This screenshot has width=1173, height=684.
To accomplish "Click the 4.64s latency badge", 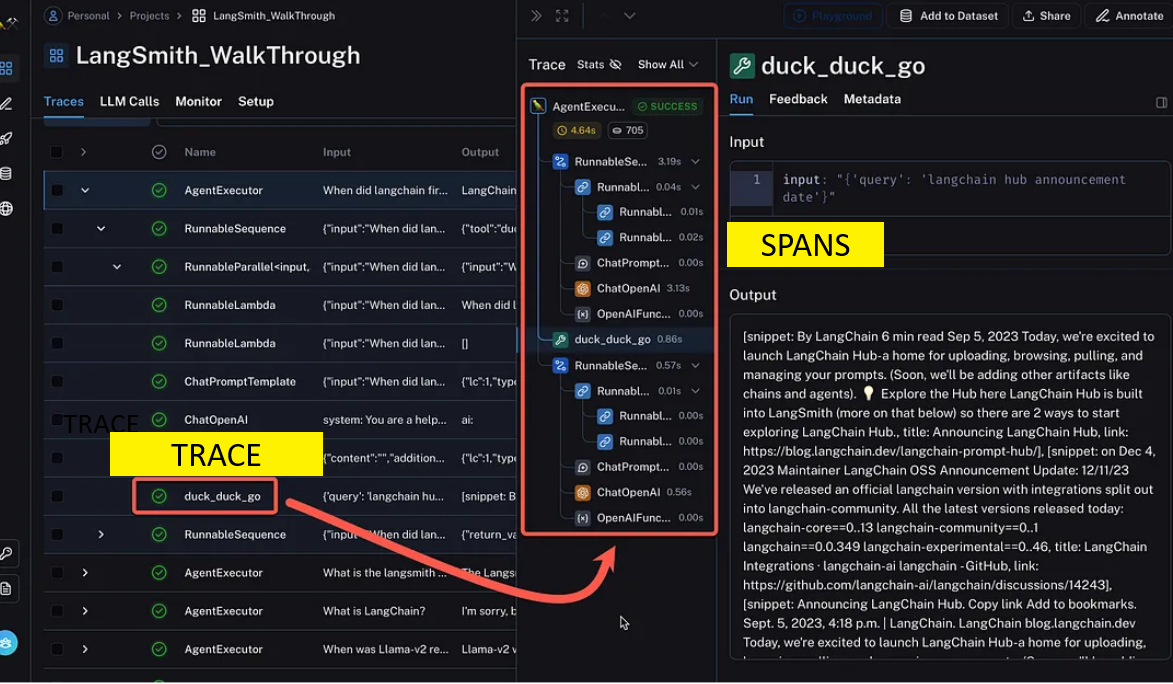I will pyautogui.click(x=576, y=130).
